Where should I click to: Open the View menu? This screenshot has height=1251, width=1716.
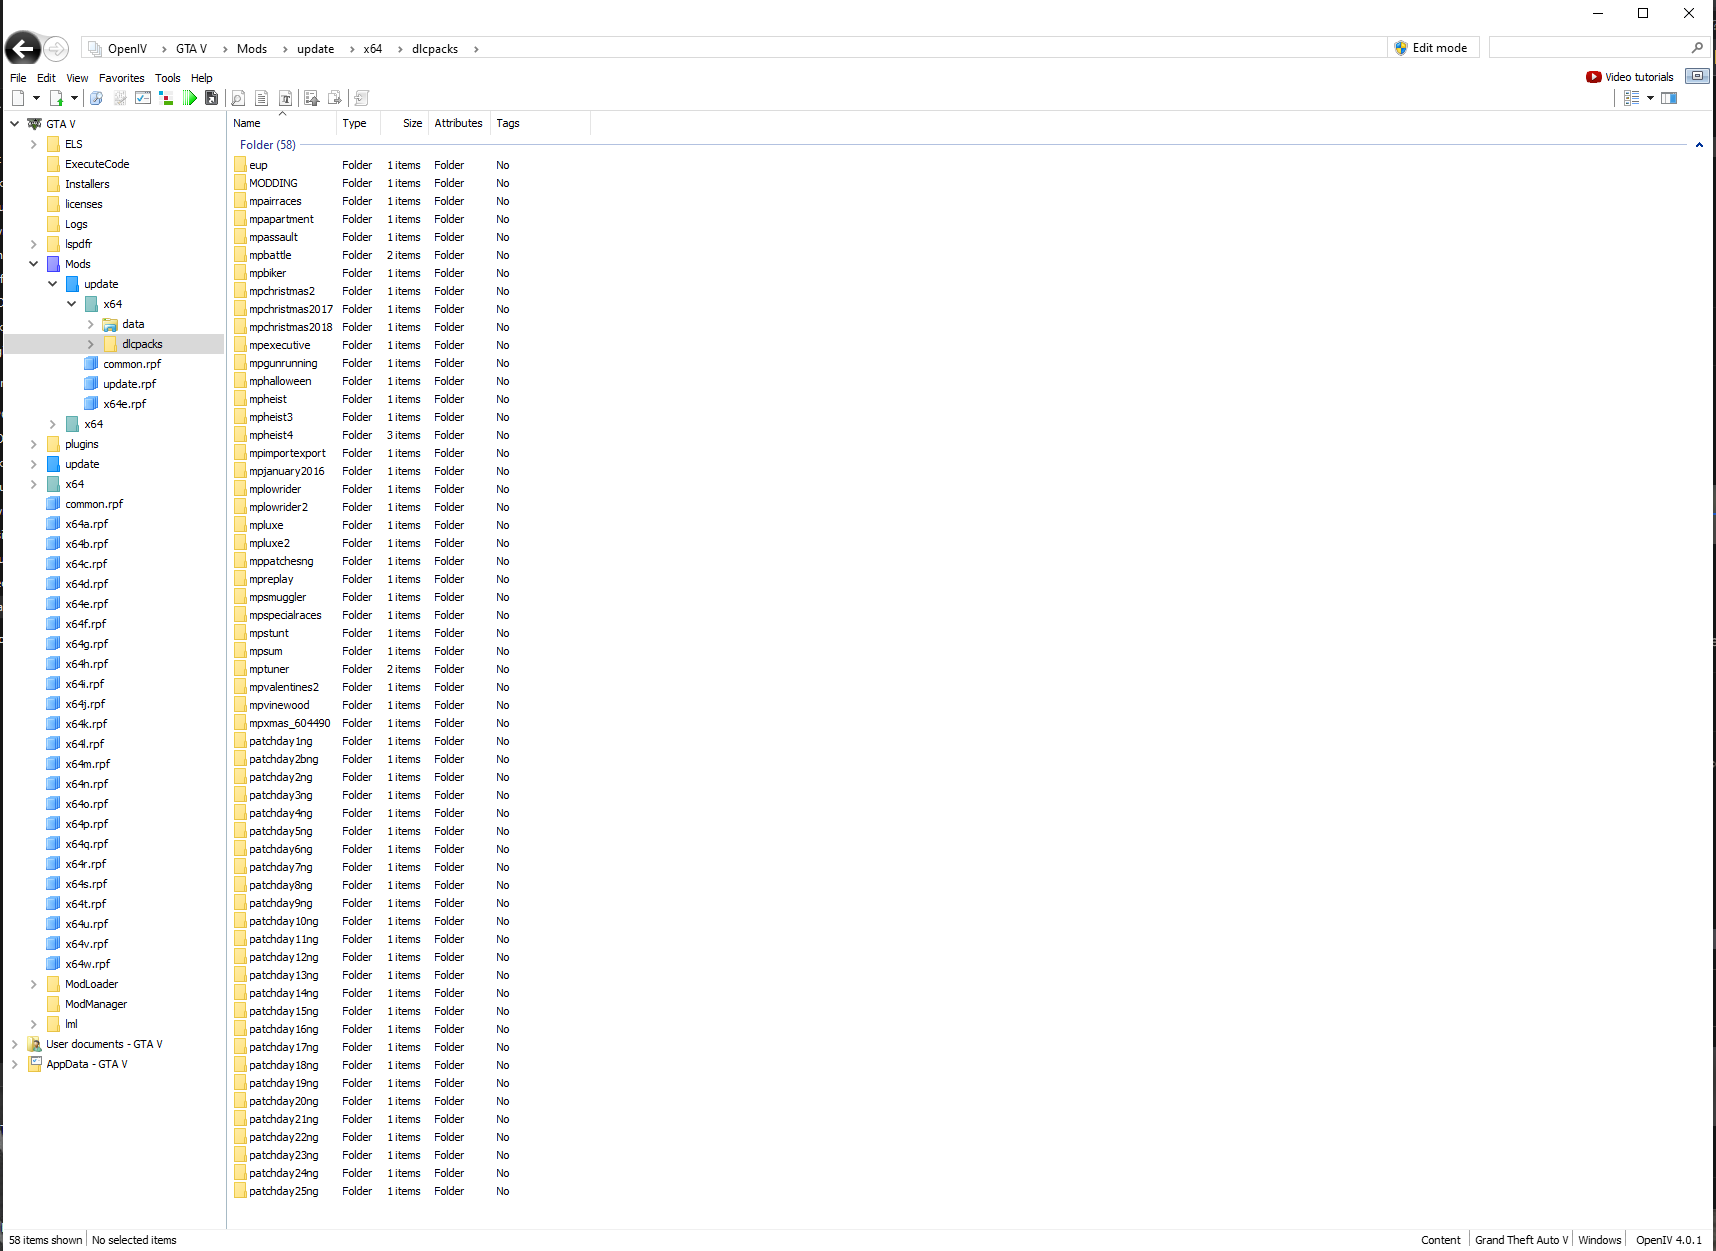tap(77, 78)
